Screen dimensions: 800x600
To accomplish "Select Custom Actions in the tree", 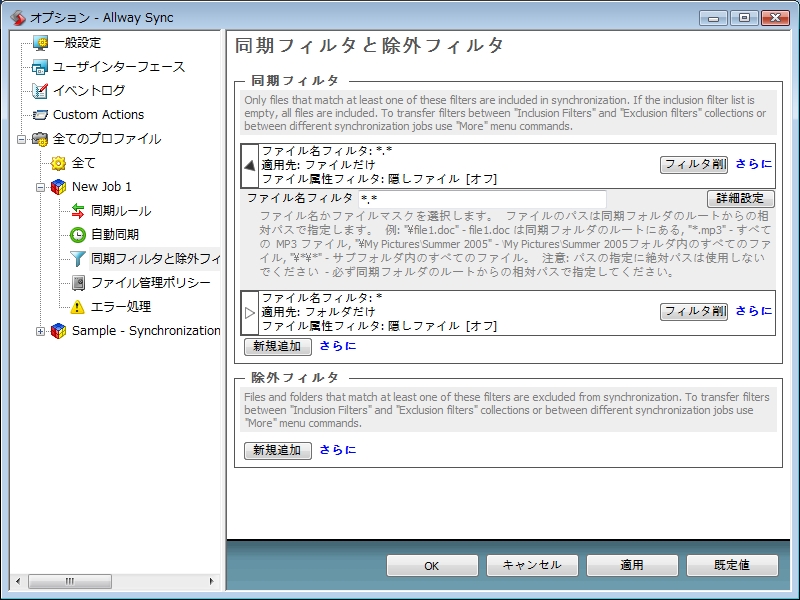I will (98, 115).
